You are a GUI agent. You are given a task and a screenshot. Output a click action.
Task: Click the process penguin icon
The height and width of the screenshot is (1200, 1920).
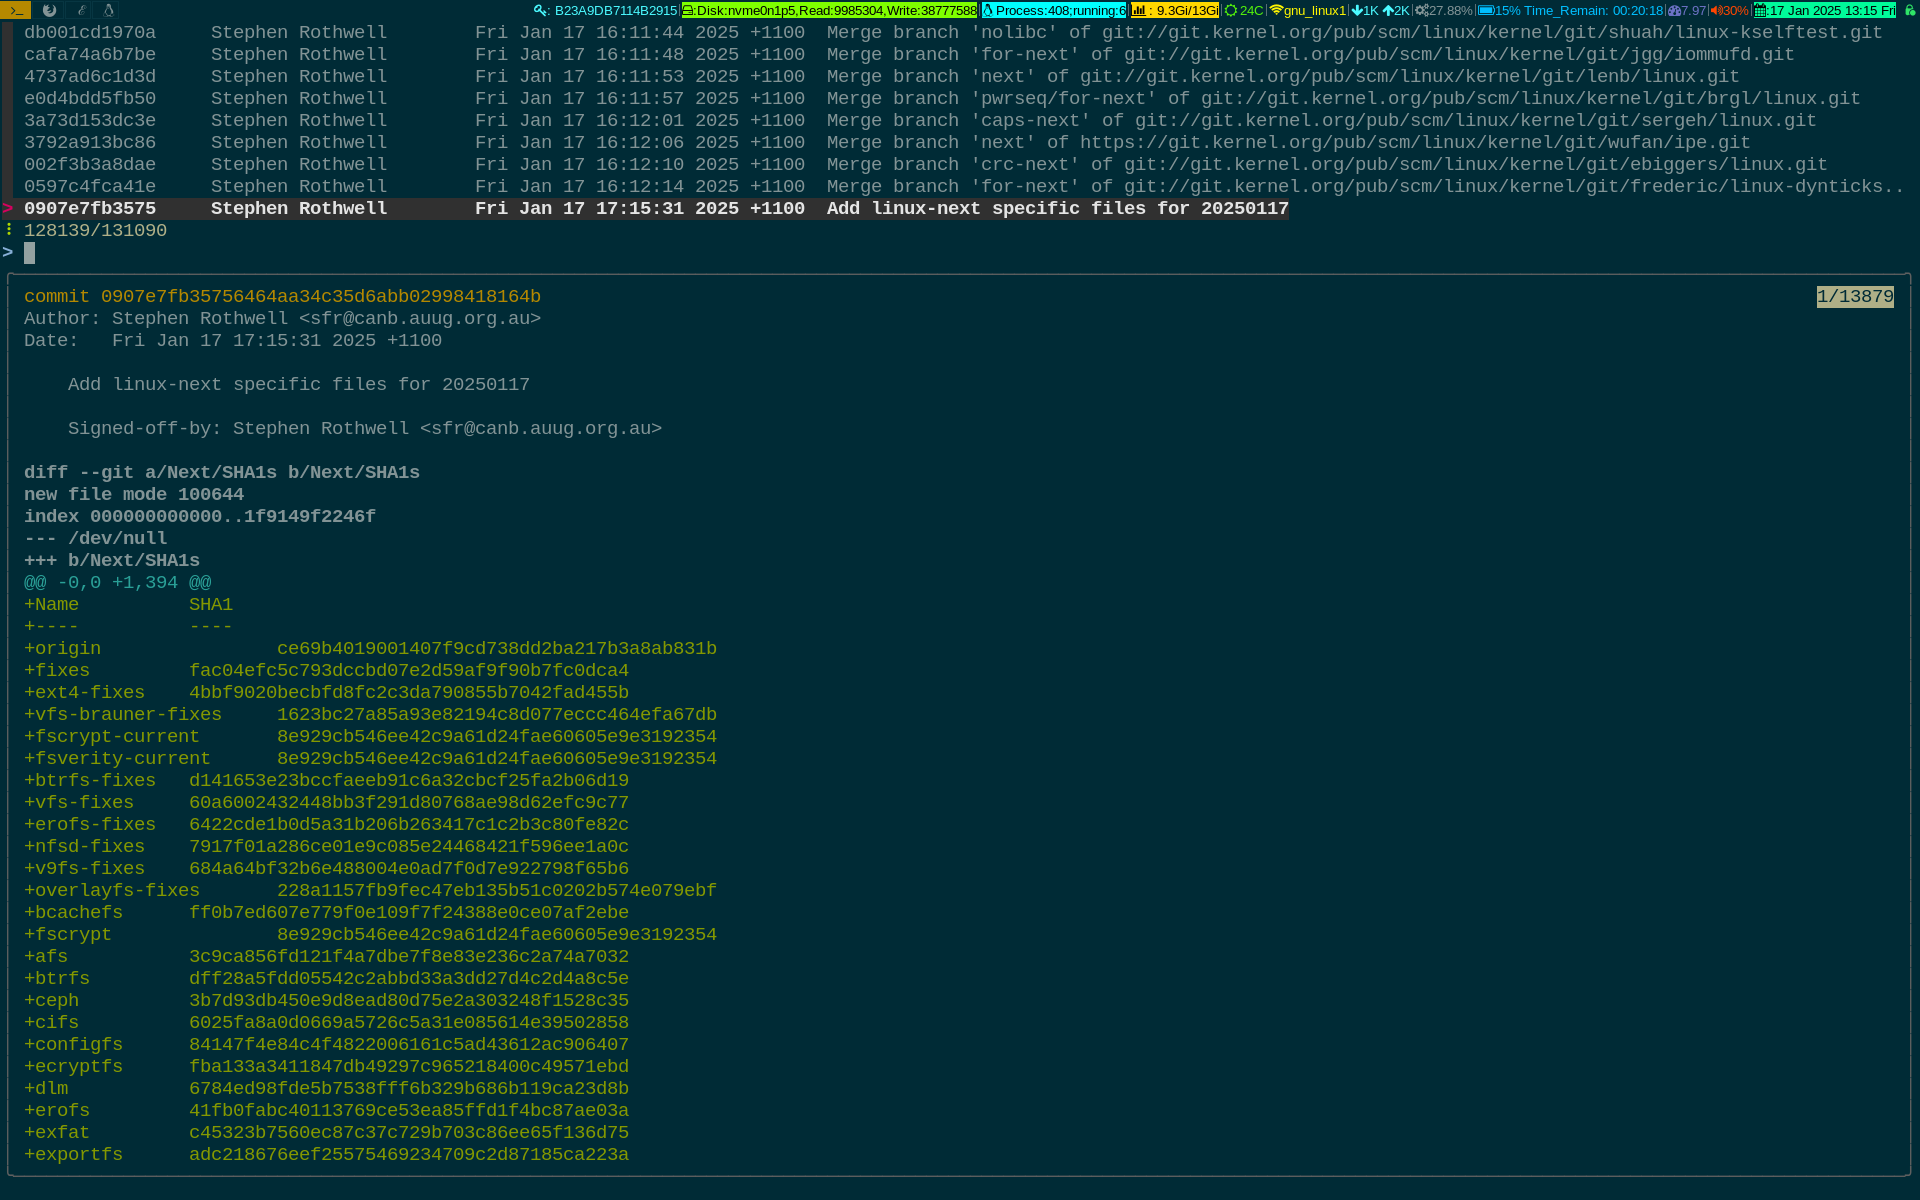988,10
